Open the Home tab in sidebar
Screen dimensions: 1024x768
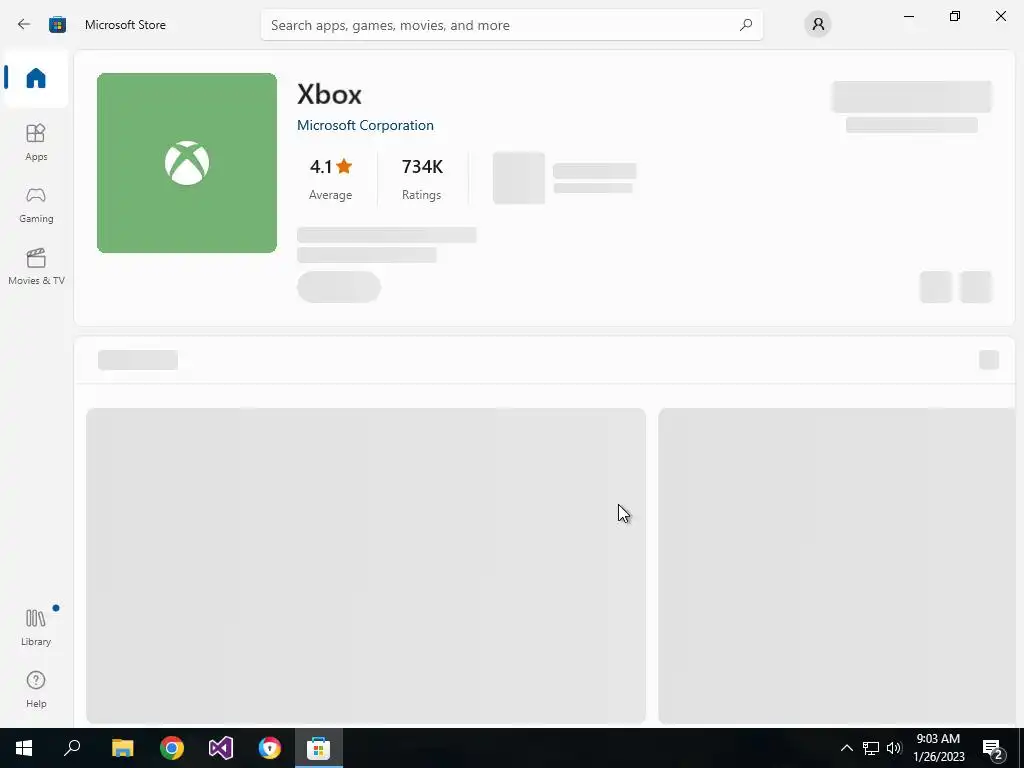36,78
